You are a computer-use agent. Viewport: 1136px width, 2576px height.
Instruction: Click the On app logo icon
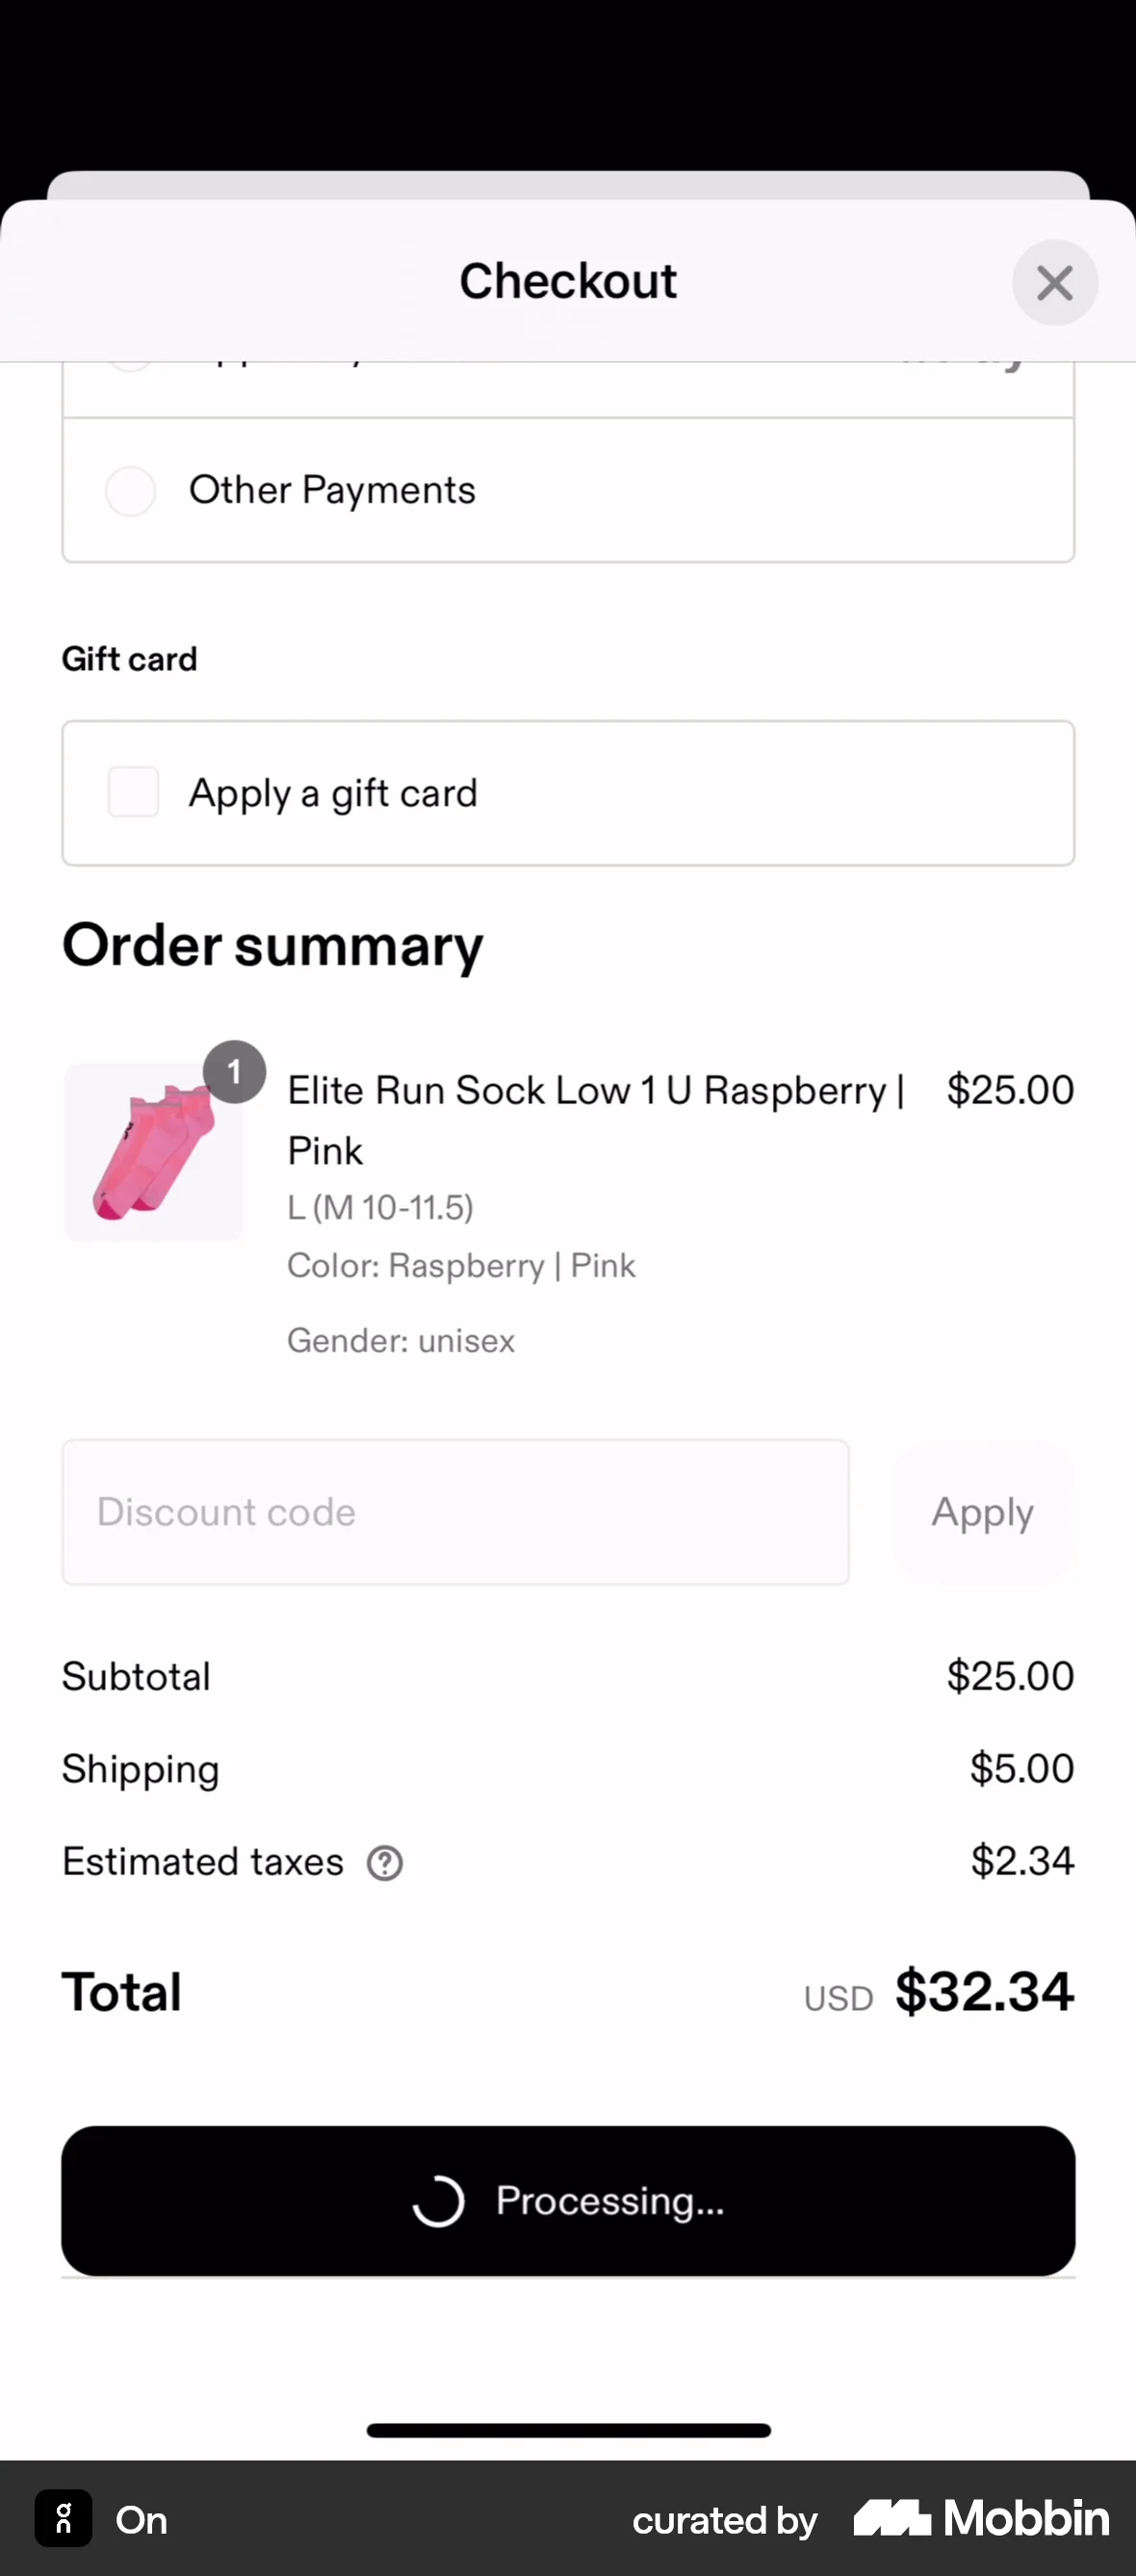64,2518
